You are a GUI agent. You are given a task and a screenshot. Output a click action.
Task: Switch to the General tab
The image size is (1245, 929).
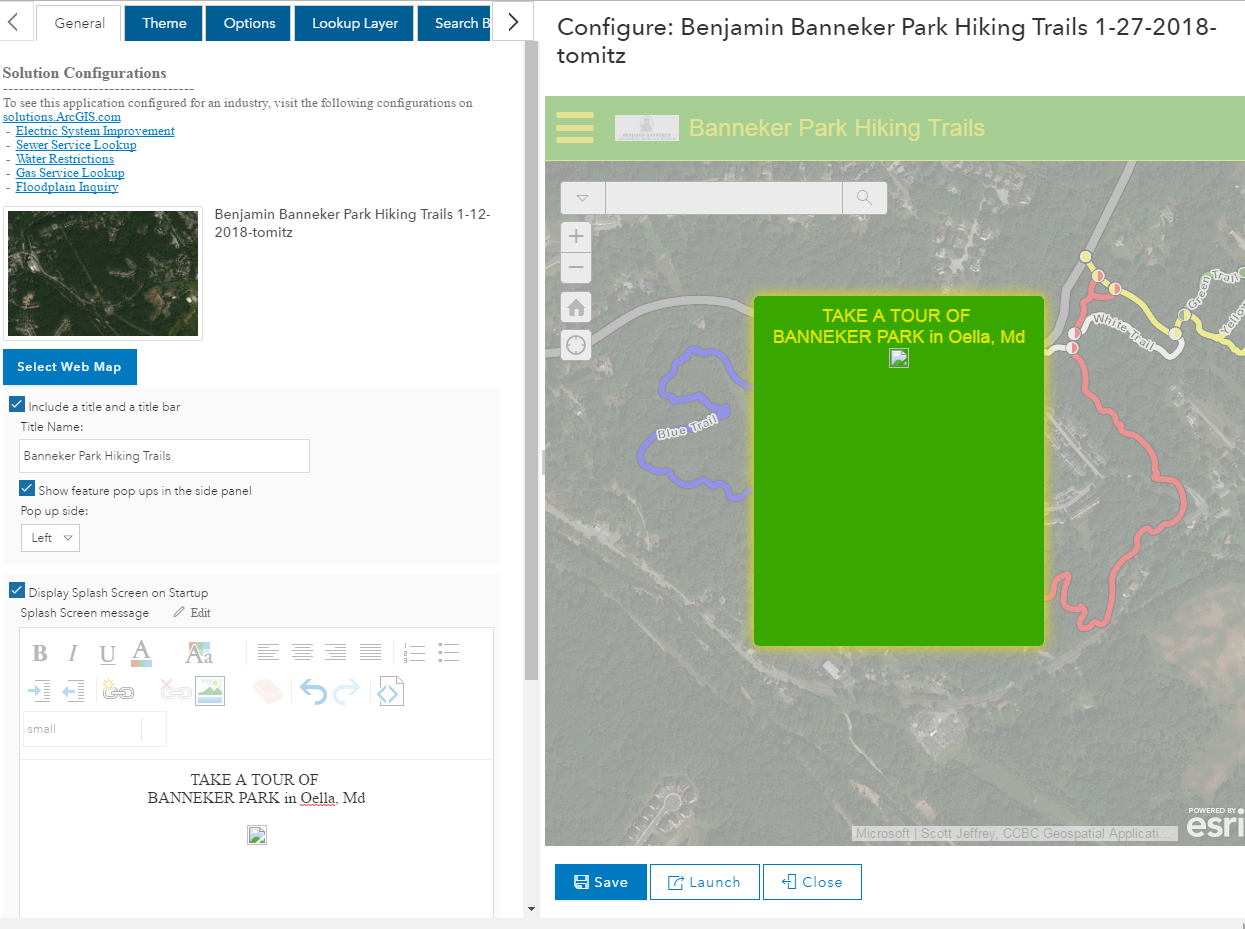tap(79, 23)
